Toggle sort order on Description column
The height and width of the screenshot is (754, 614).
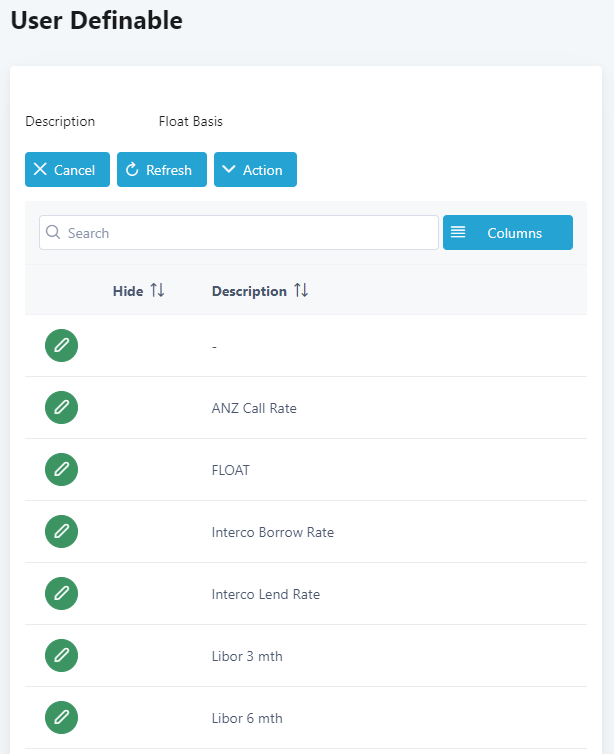301,291
